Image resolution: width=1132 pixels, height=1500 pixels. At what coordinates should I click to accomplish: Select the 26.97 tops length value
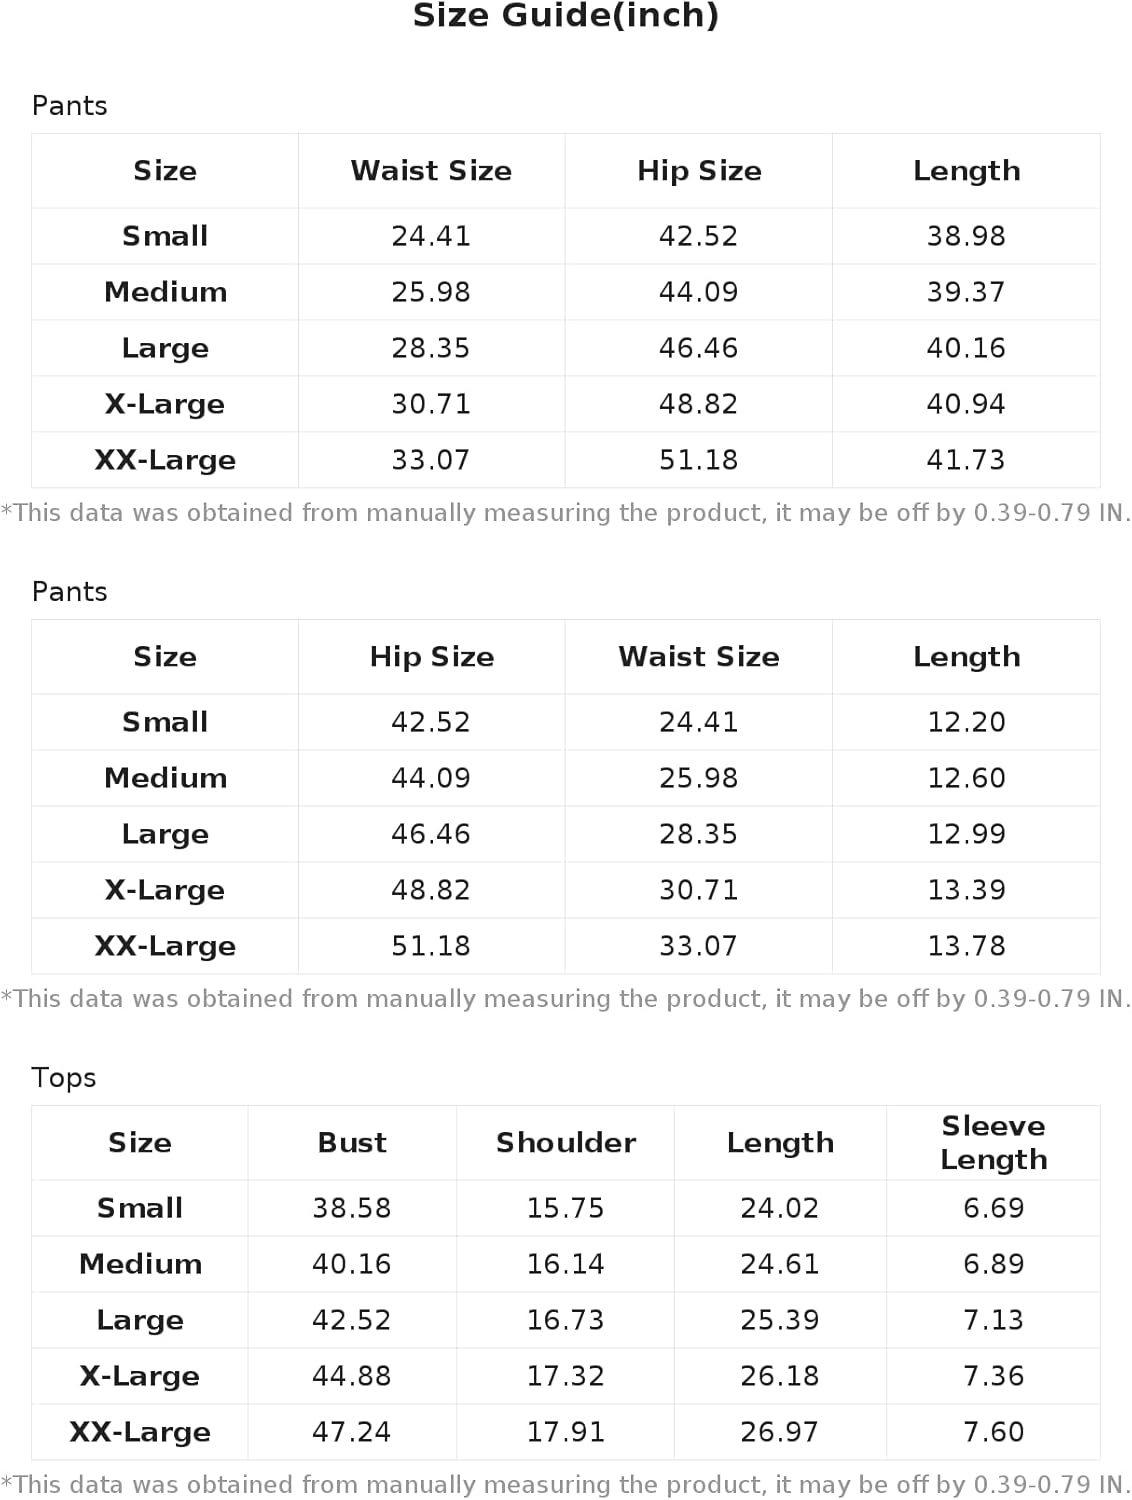(x=780, y=1432)
